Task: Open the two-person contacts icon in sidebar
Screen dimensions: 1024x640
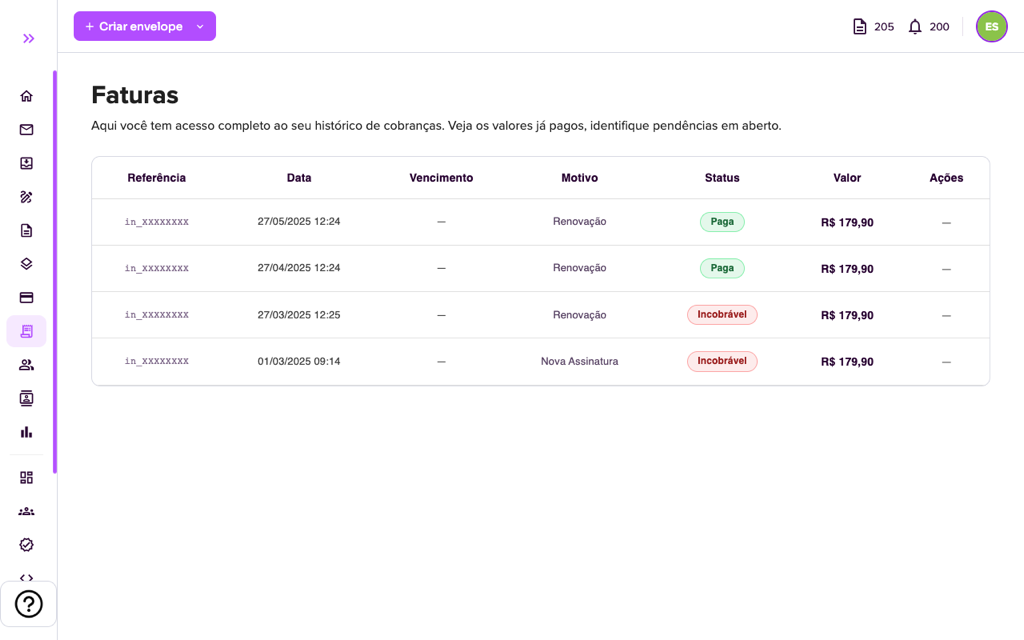Action: (x=26, y=365)
